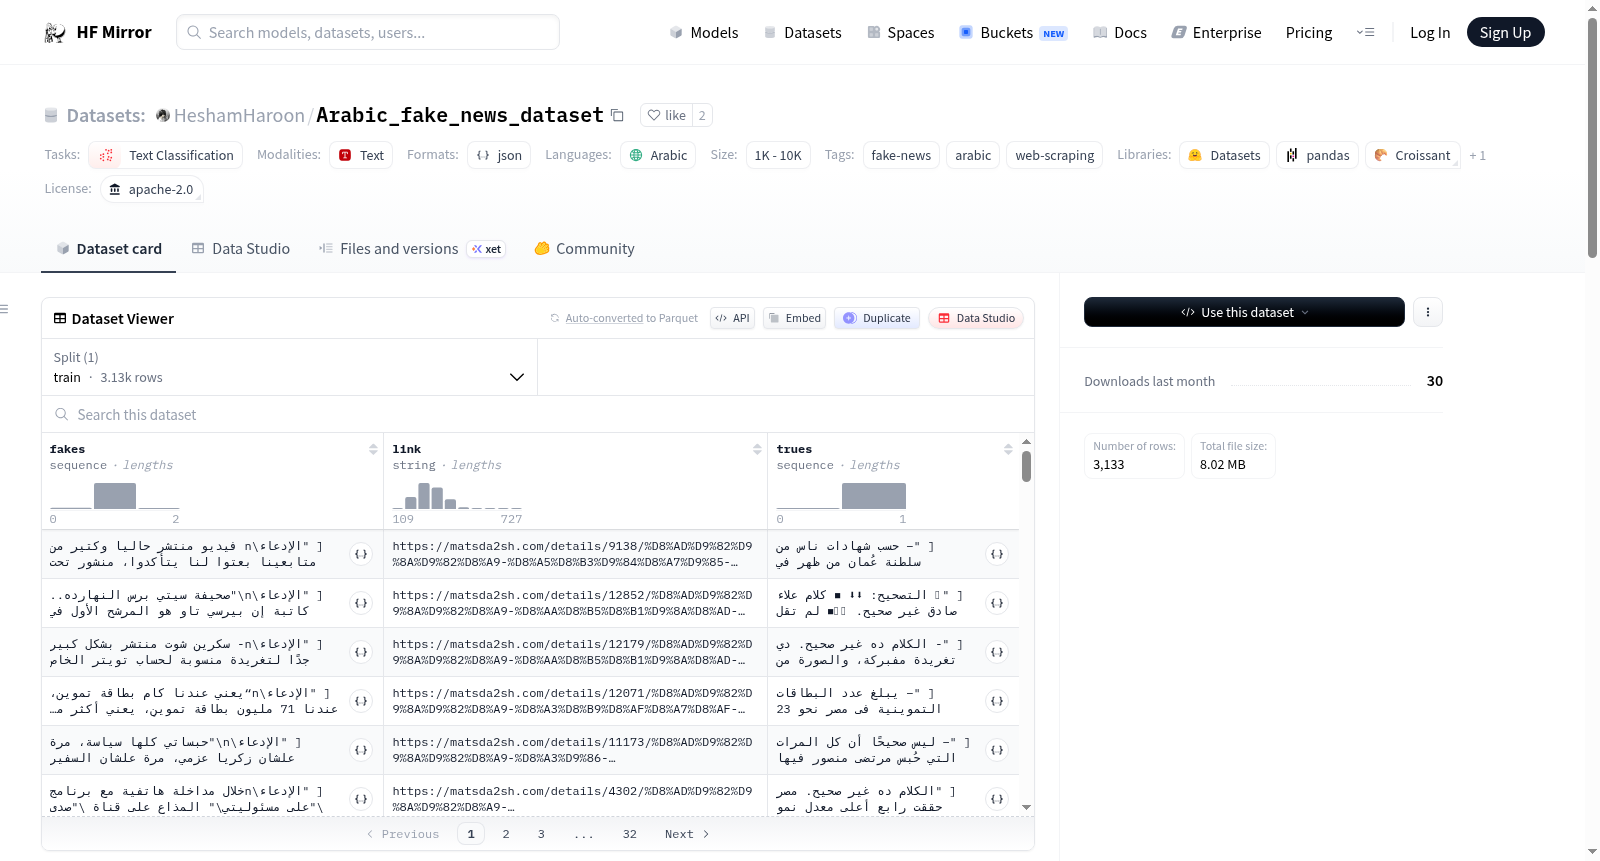Expand the JSON cell icon in the first trues row
Viewport: 1600px width, 861px height.
[x=997, y=554]
